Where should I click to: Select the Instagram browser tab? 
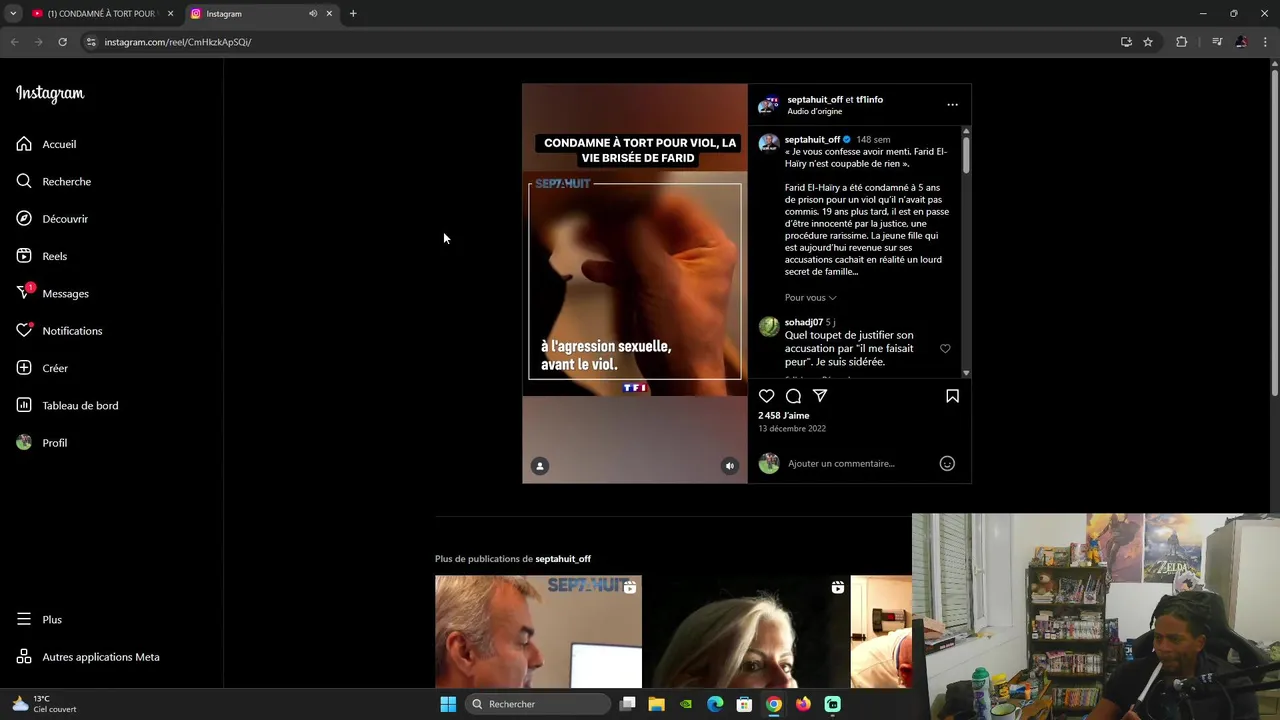250,14
